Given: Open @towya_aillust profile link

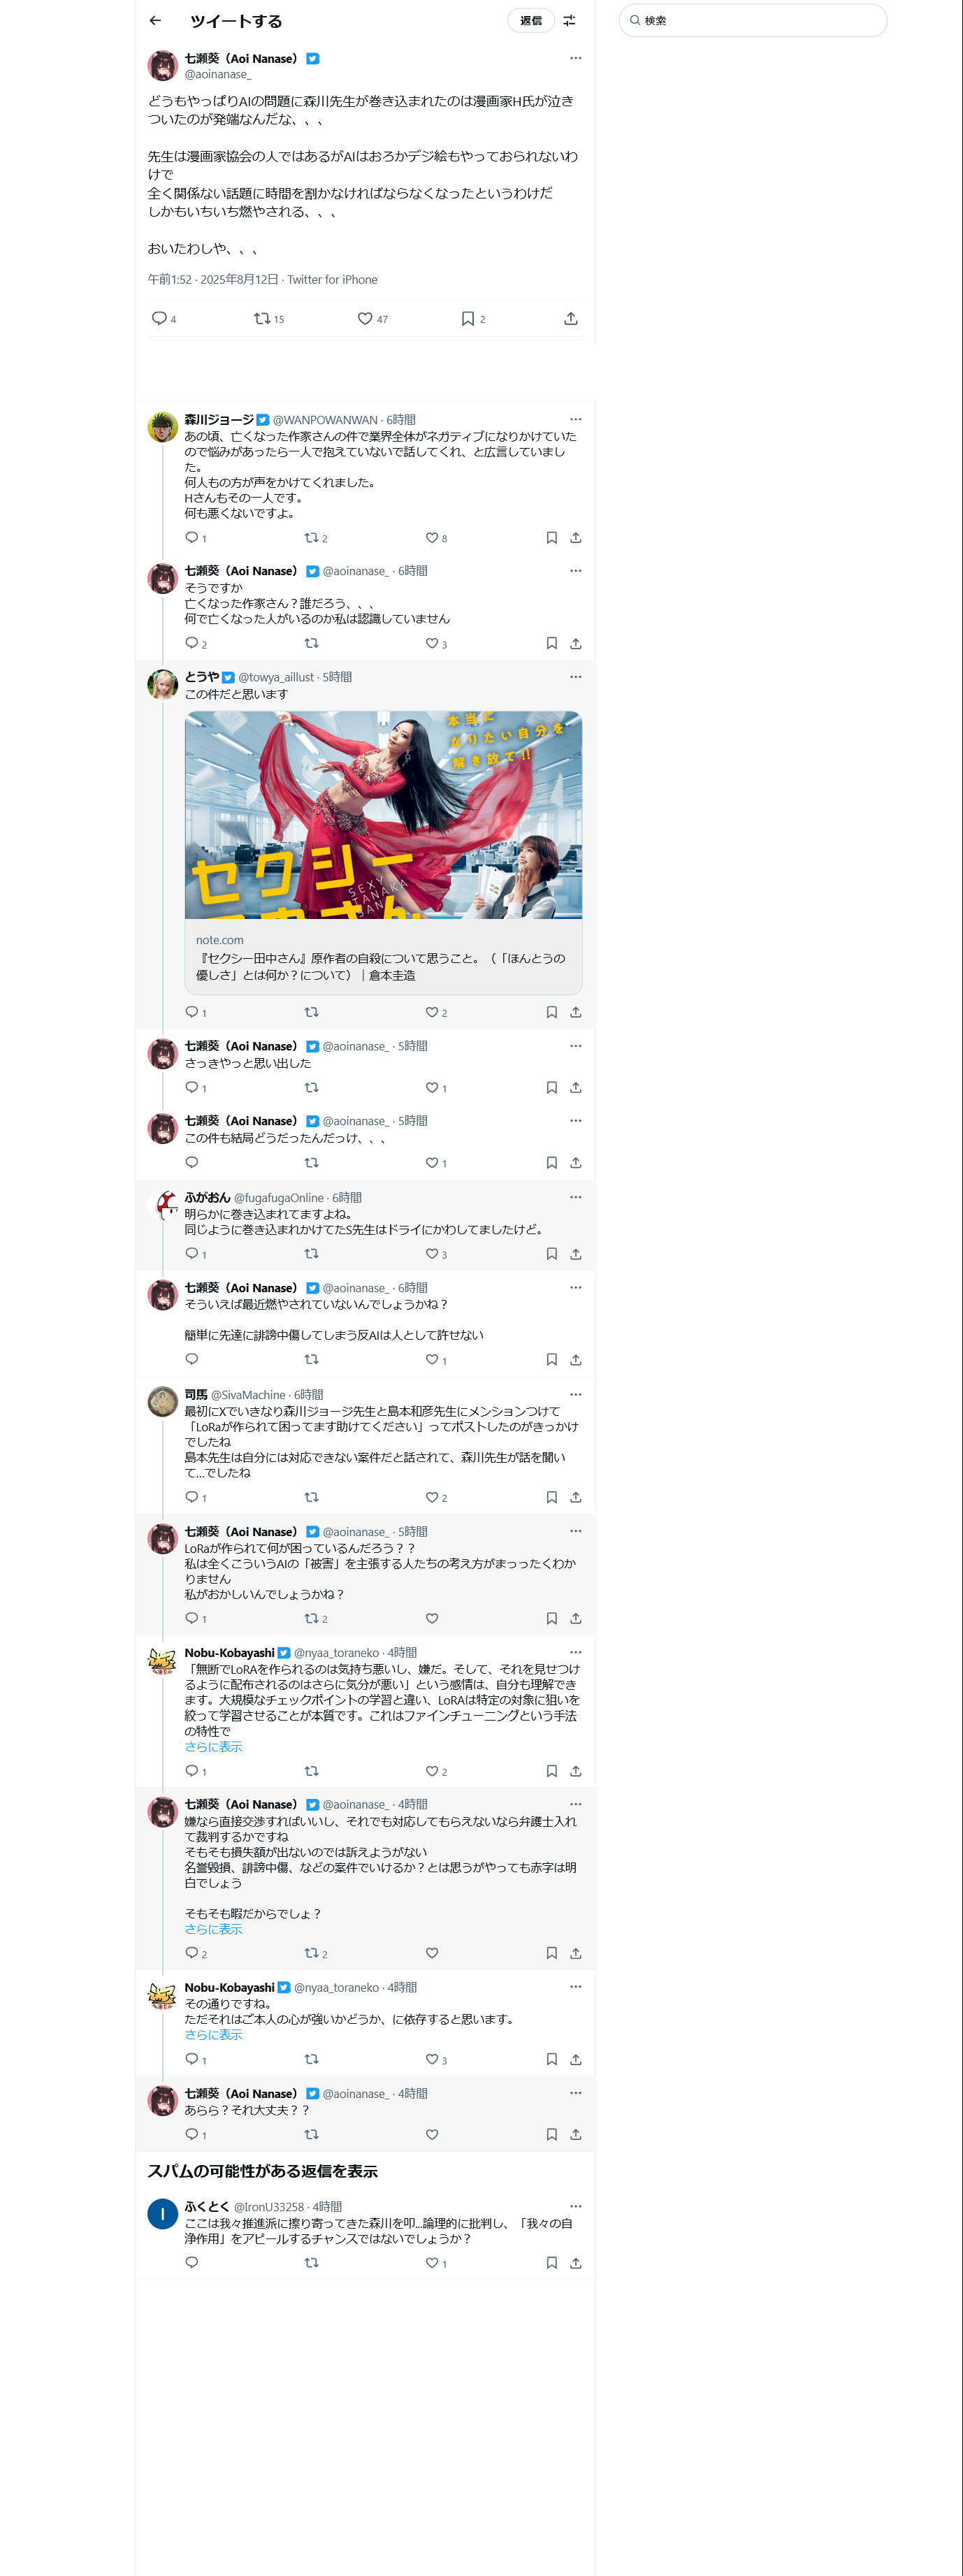Looking at the screenshot, I should 276,677.
